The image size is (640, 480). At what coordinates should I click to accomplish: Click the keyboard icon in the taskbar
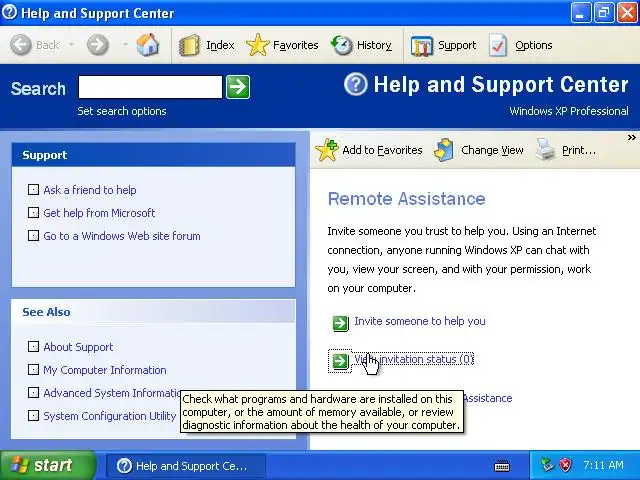pos(502,465)
